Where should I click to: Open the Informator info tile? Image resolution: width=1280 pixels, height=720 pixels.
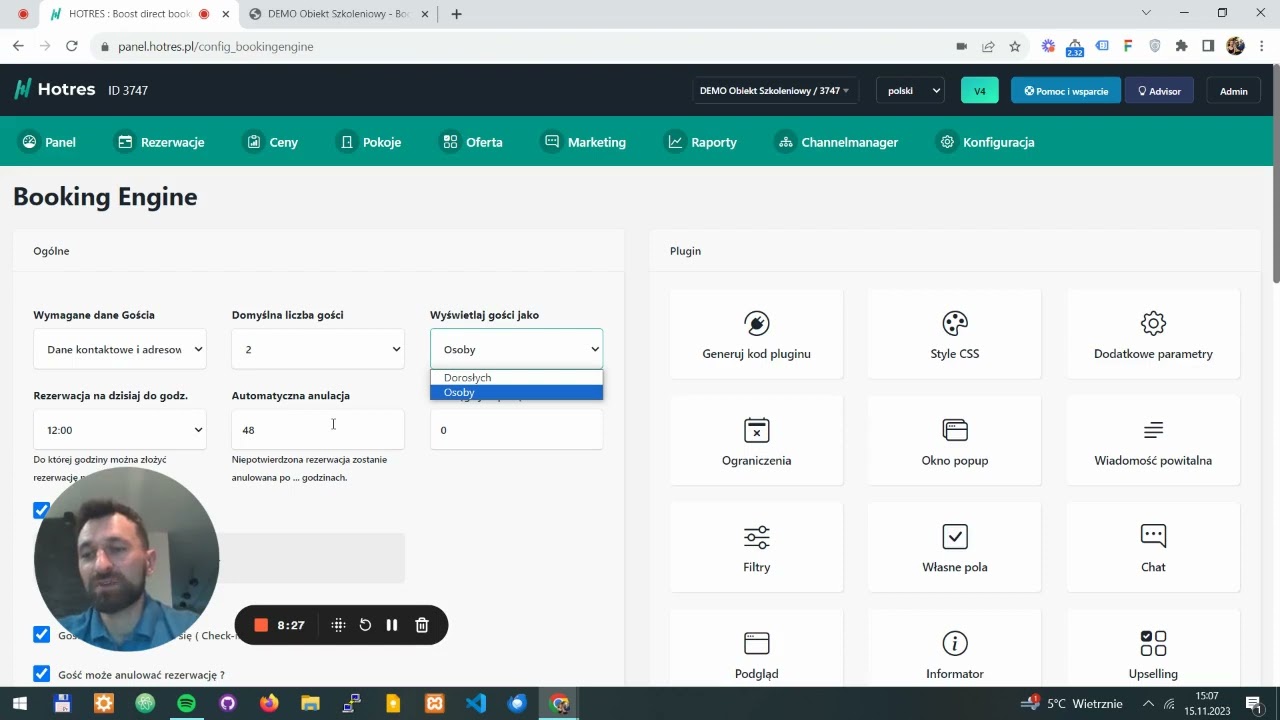[954, 650]
